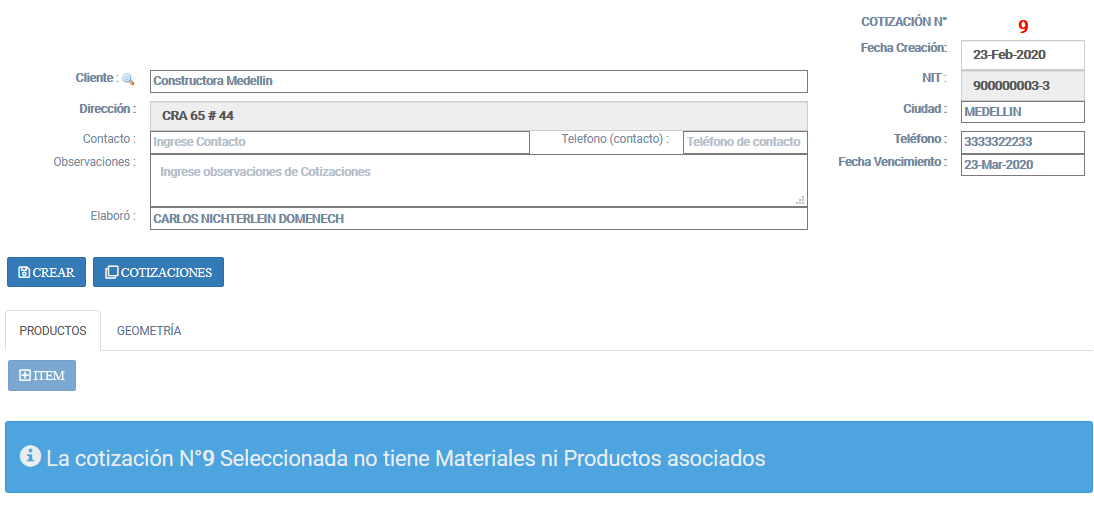The height and width of the screenshot is (505, 1094).
Task: Click the Dirección field showing CRA 65 # 44
Action: [x=478, y=115]
